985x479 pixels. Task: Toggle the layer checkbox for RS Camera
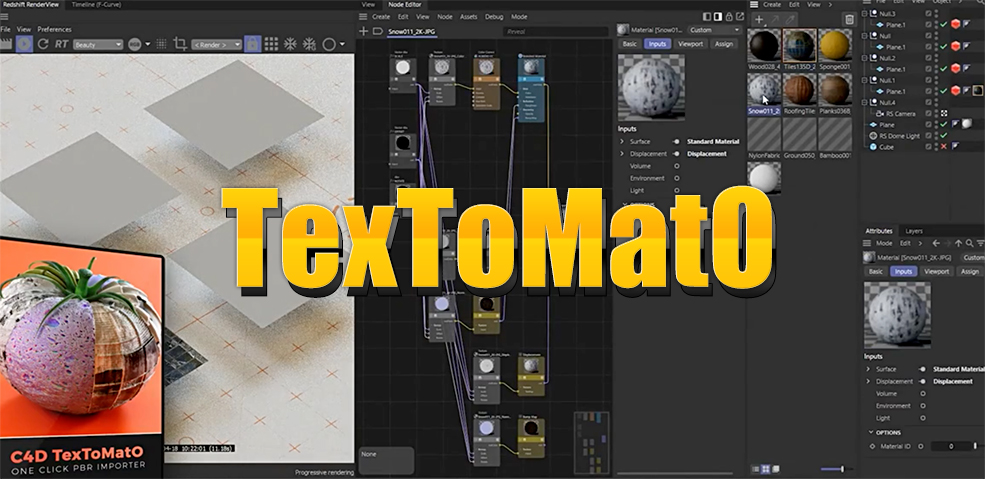(928, 114)
